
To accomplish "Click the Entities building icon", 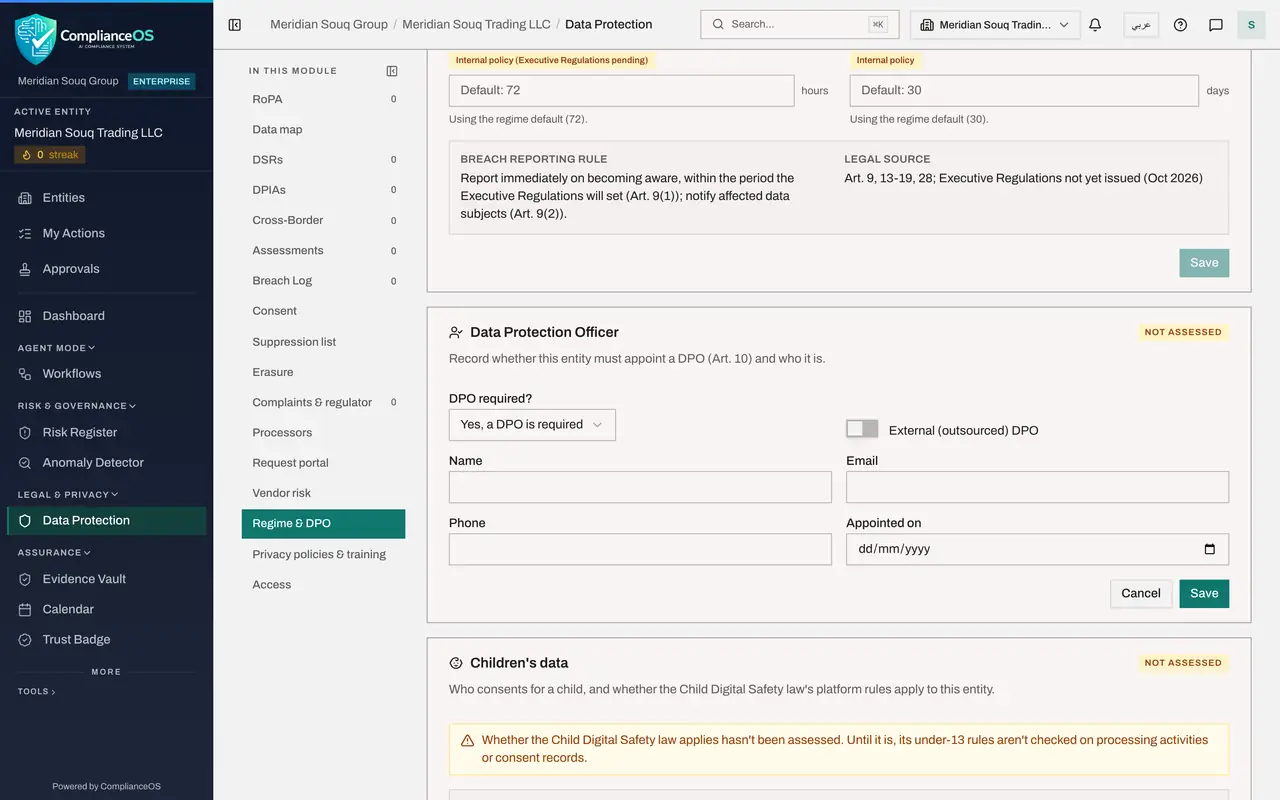I will [25, 198].
